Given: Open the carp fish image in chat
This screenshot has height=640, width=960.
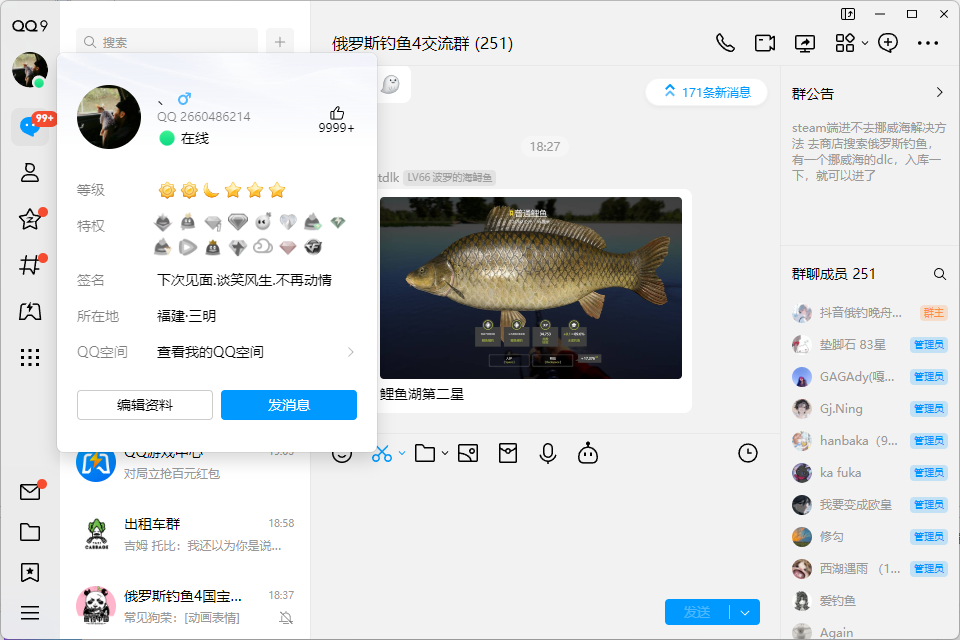Looking at the screenshot, I should (531, 288).
